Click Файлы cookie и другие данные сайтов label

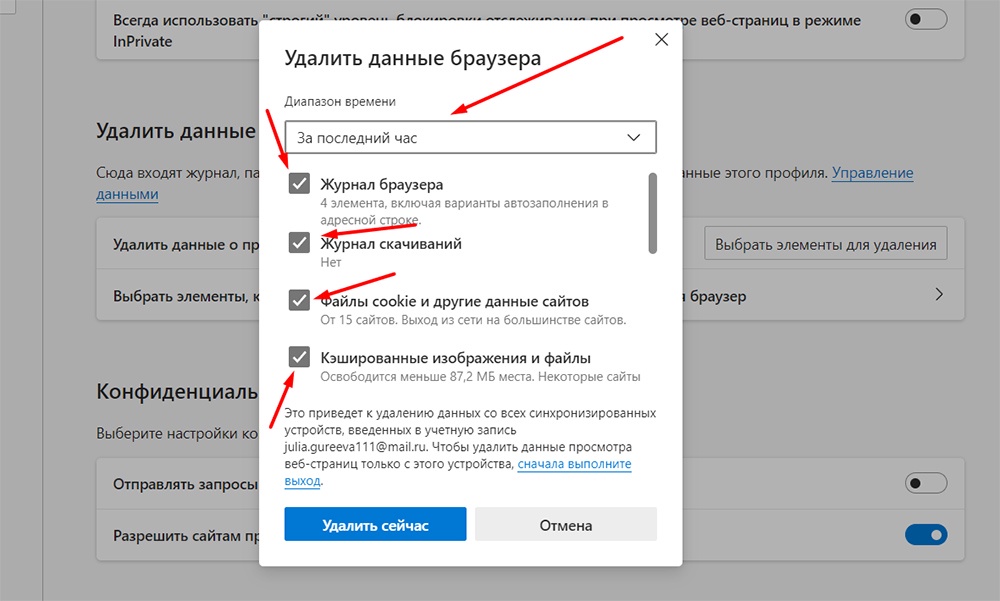click(x=454, y=301)
